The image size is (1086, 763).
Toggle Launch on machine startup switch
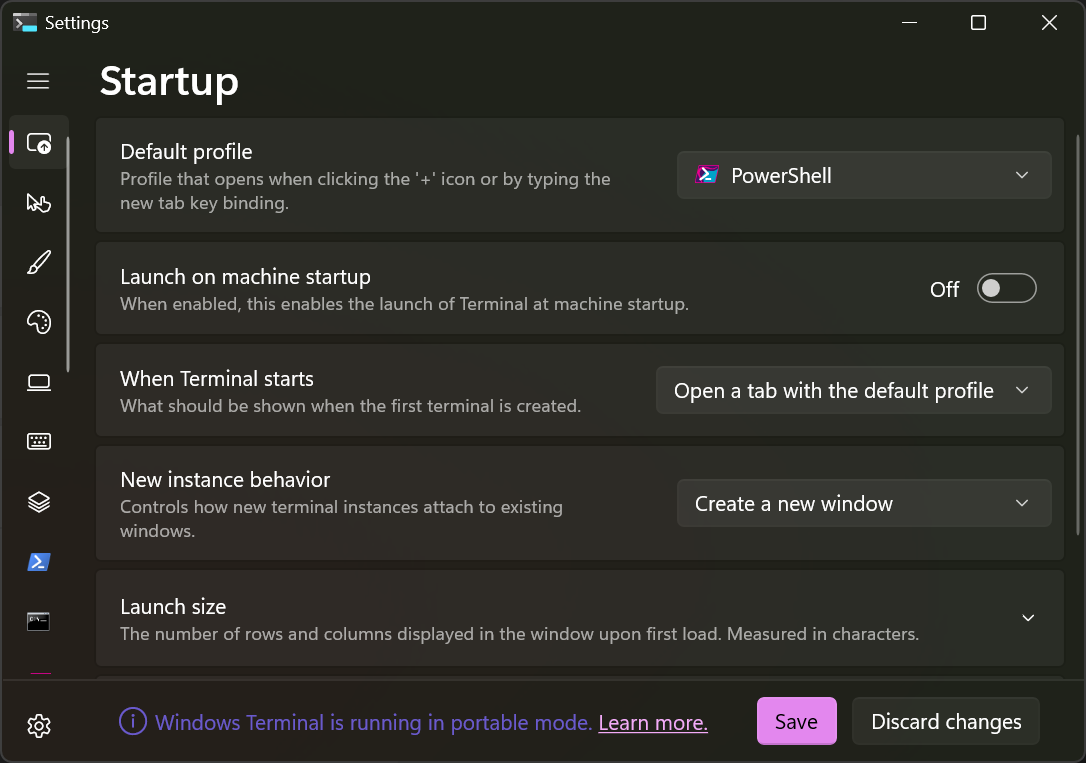coord(1006,288)
